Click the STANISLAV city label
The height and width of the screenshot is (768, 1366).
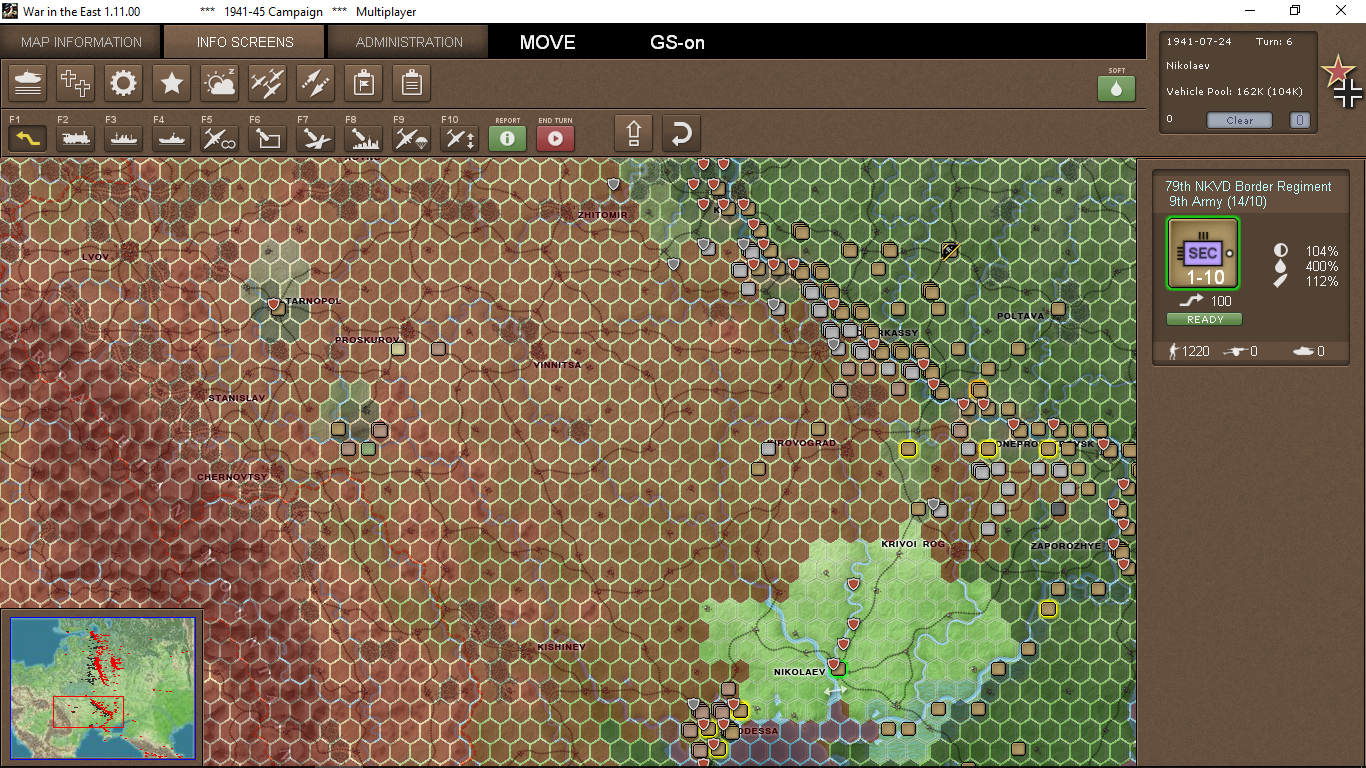point(237,398)
